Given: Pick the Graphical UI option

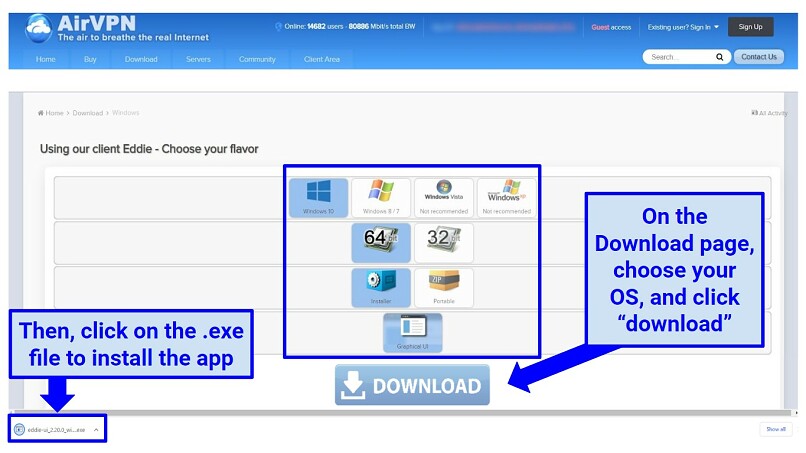Looking at the screenshot, I should point(412,332).
